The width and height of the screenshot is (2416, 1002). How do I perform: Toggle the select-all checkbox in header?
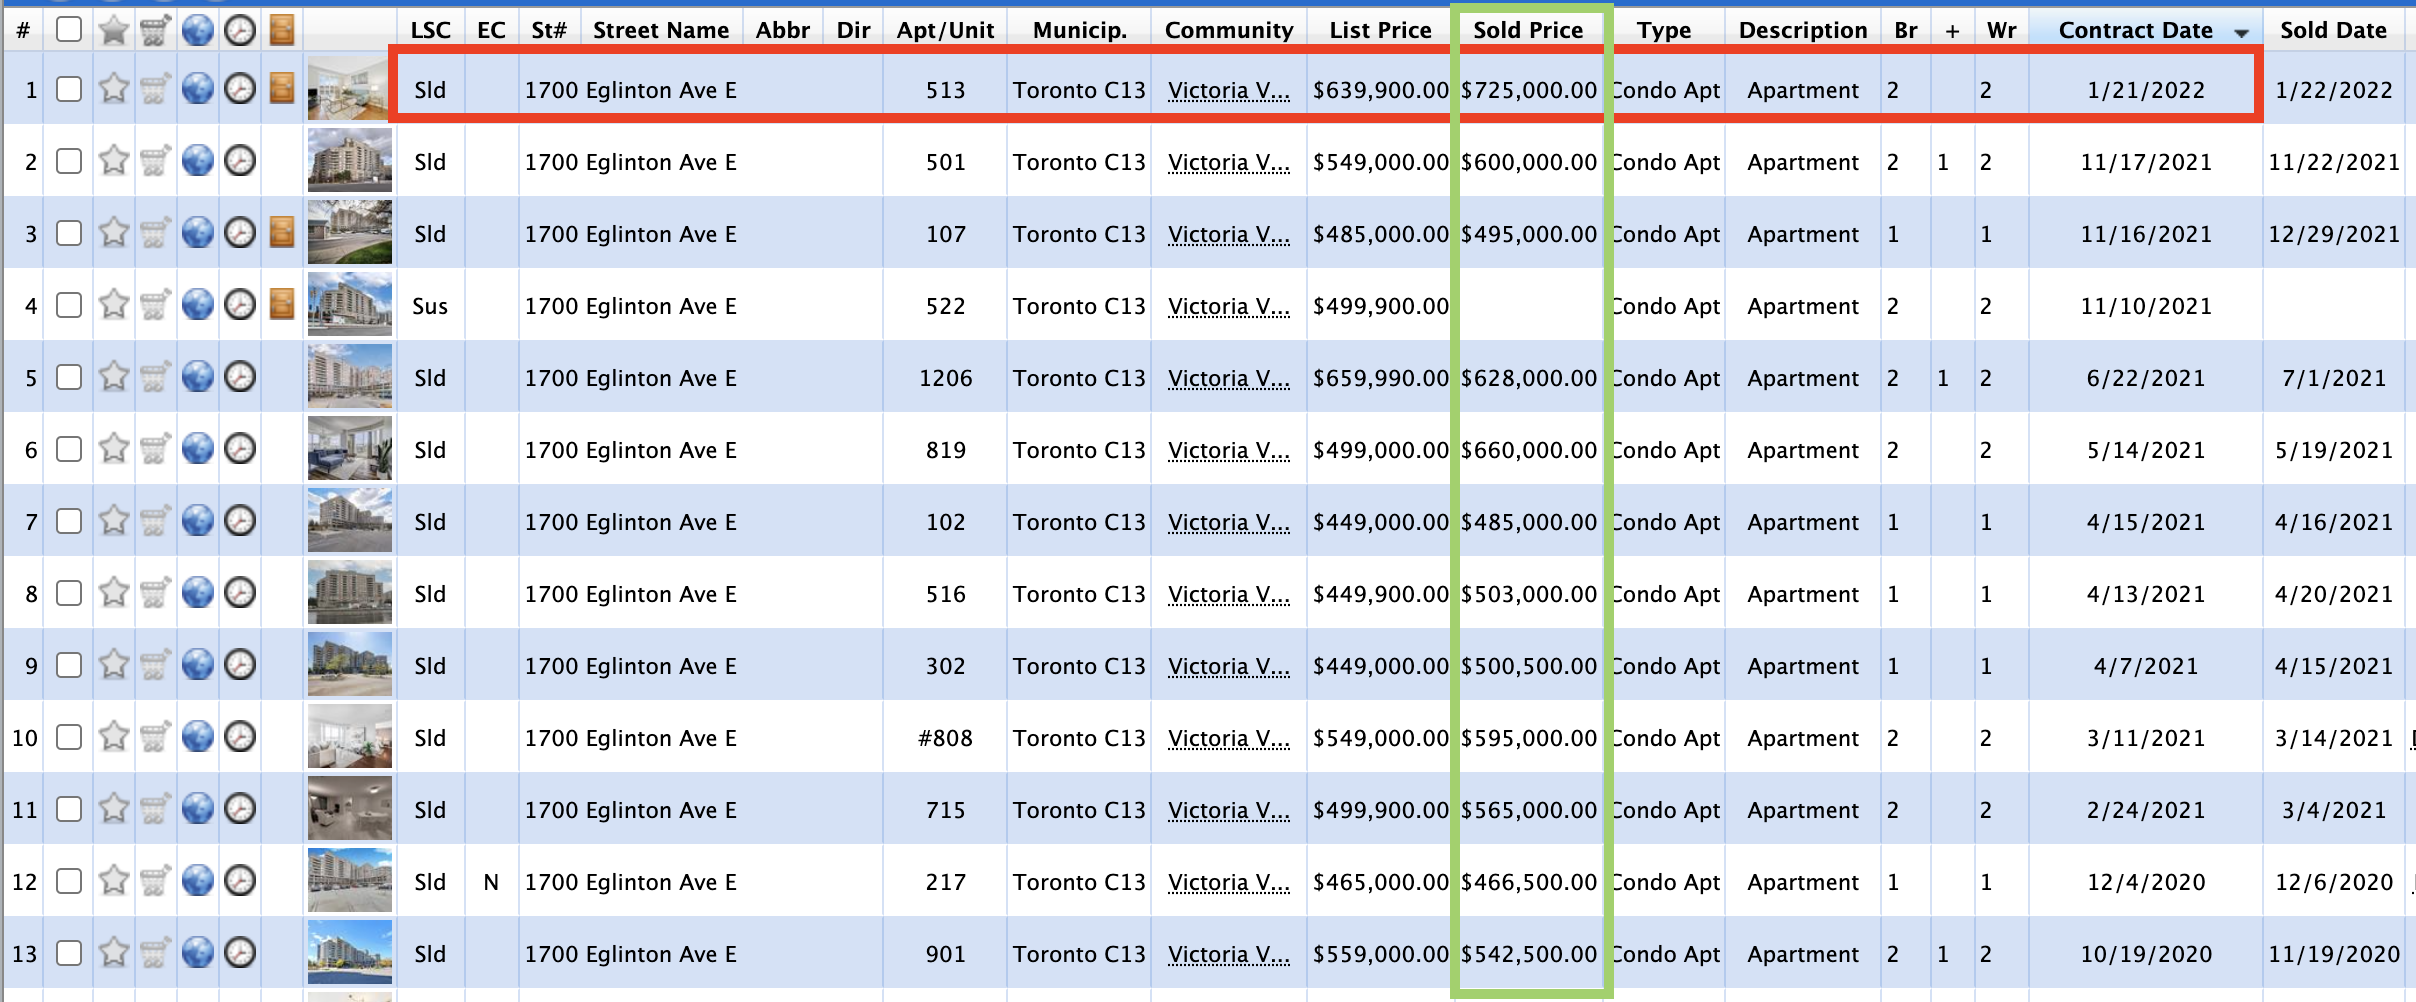(69, 30)
